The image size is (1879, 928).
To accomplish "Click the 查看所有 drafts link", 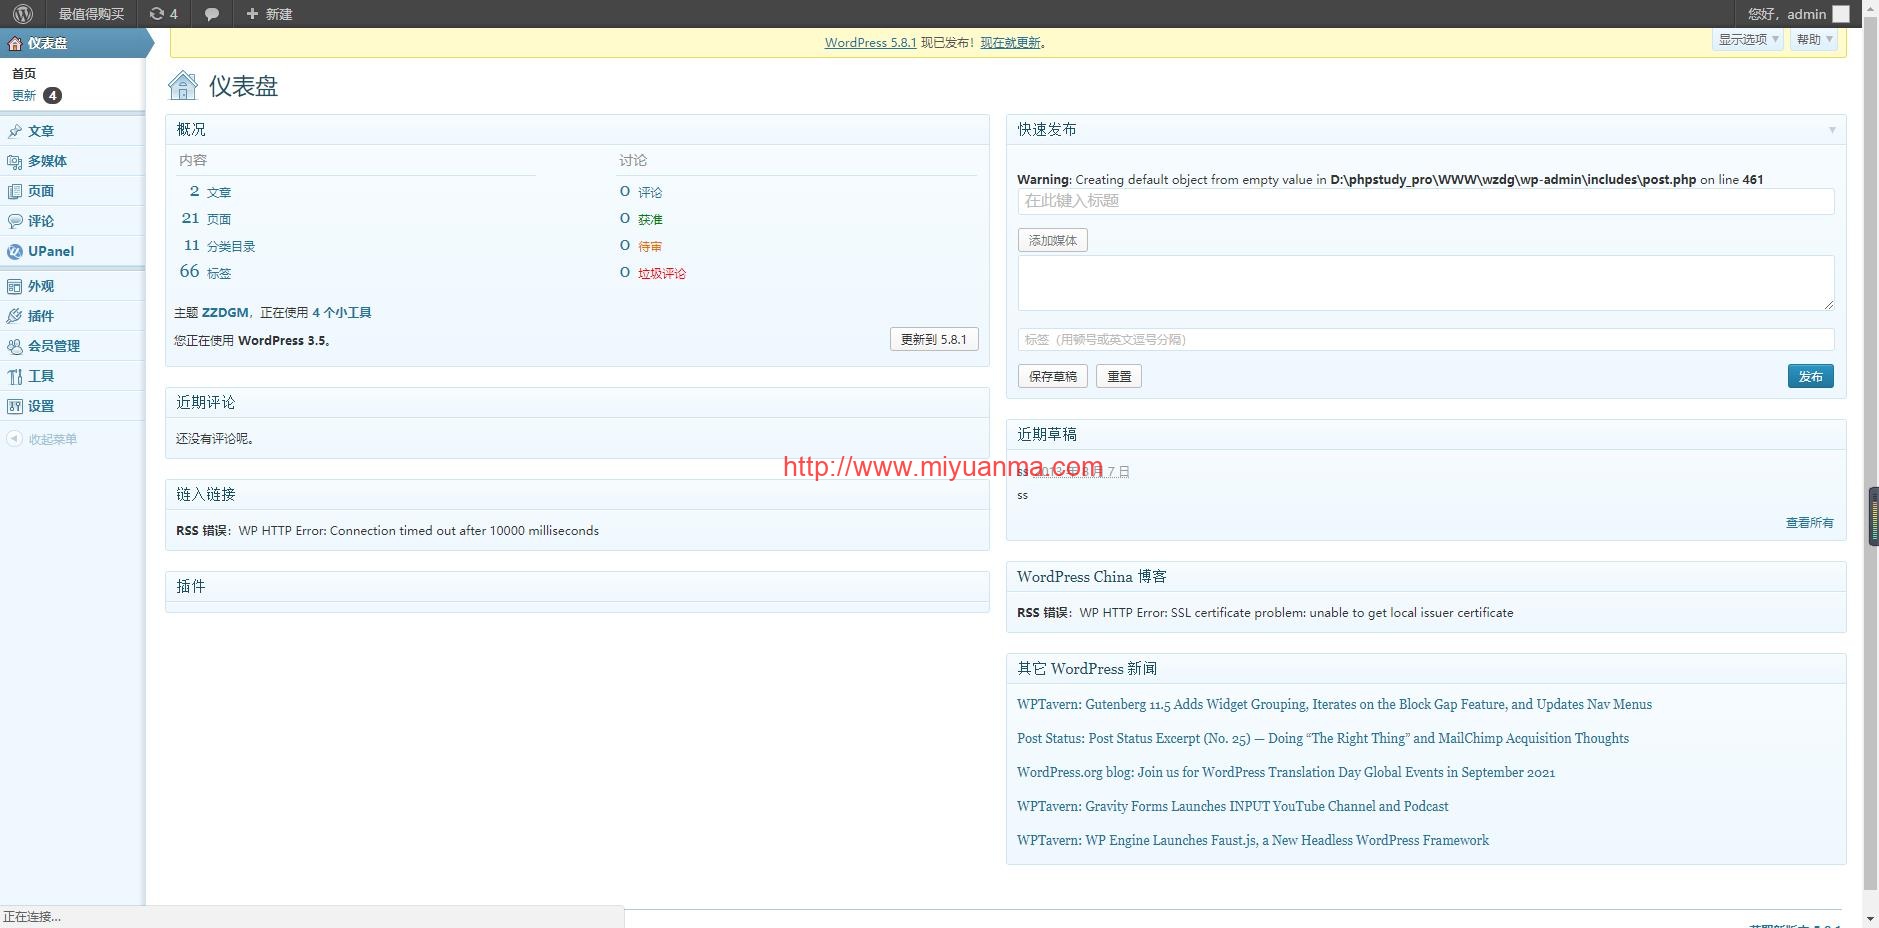I will click(x=1810, y=523).
